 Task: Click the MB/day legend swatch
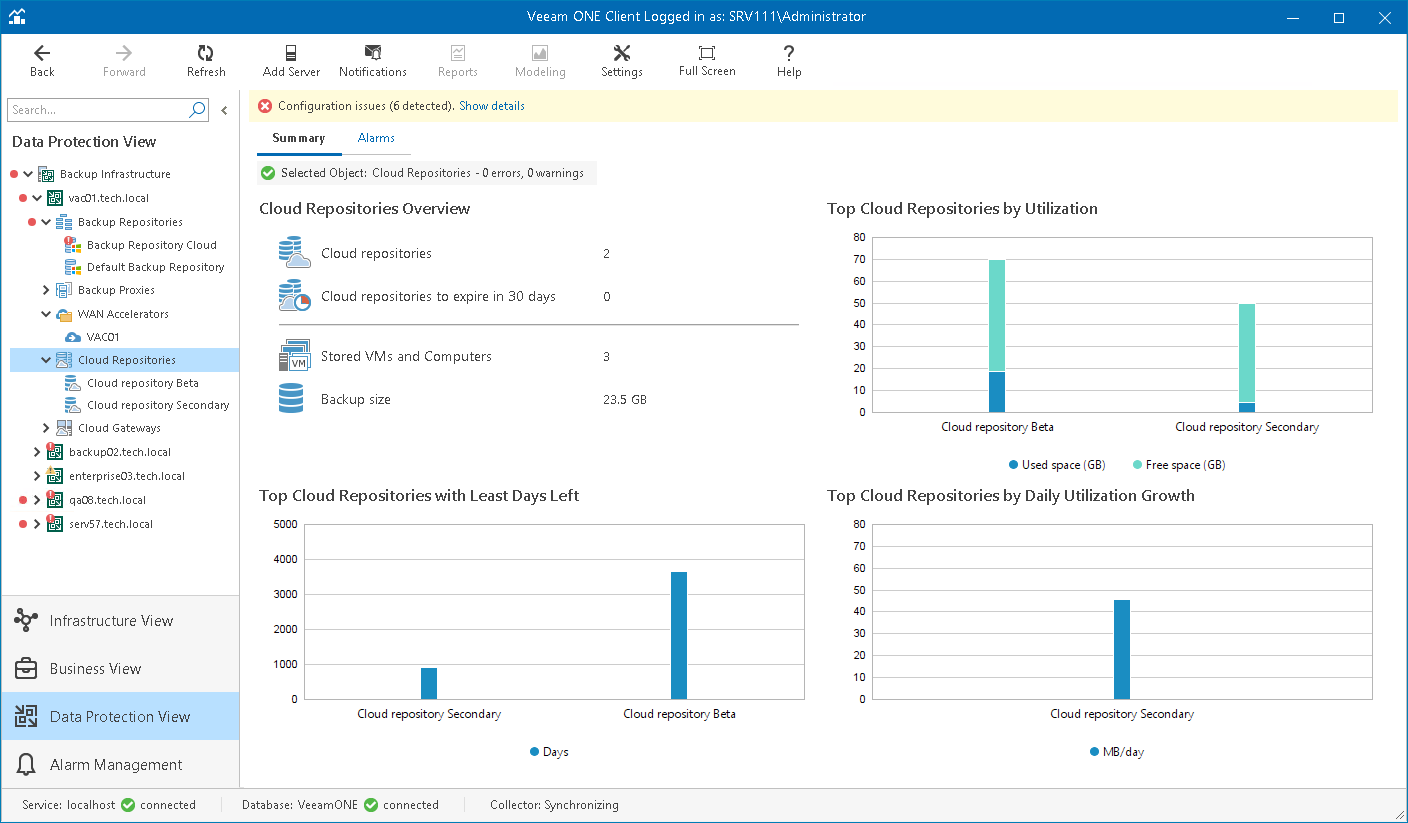tap(1094, 752)
